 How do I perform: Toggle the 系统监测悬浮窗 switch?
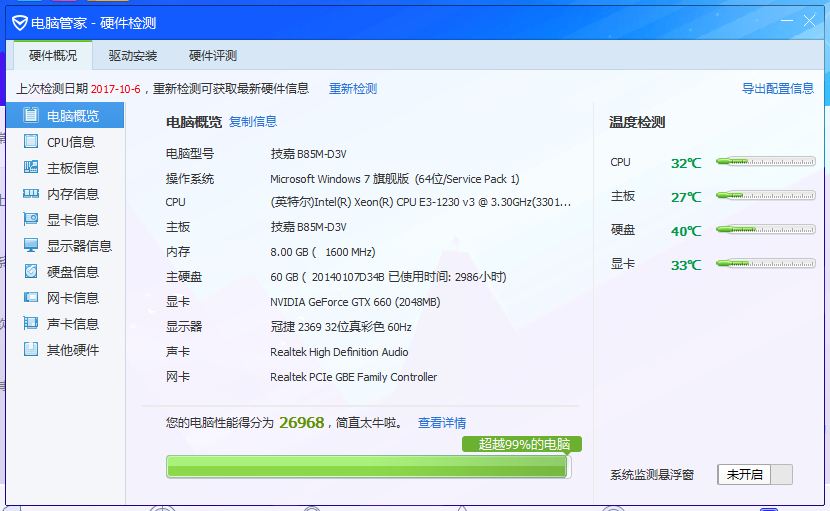pyautogui.click(x=755, y=474)
